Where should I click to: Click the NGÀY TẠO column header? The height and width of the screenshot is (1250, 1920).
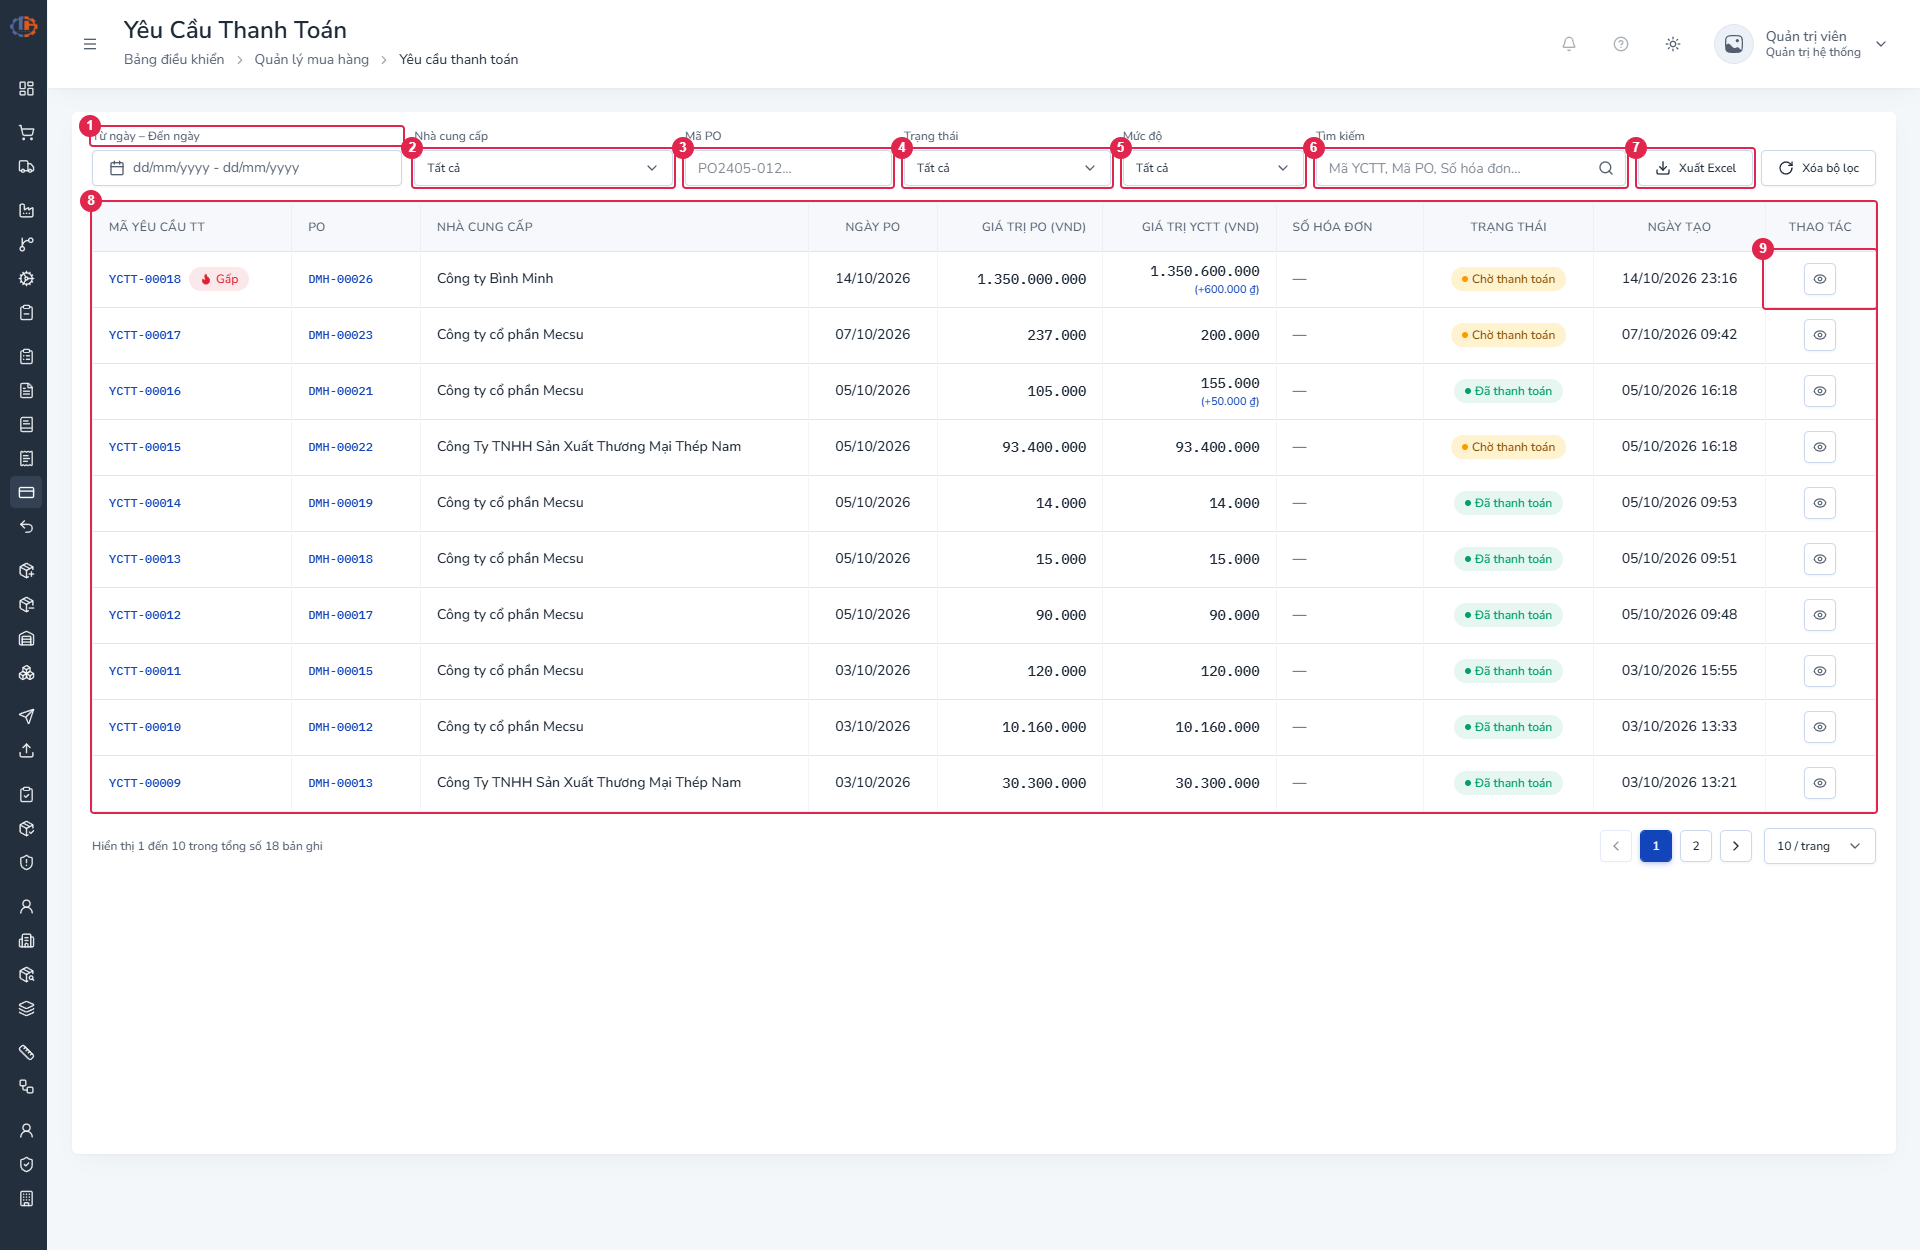click(1679, 227)
